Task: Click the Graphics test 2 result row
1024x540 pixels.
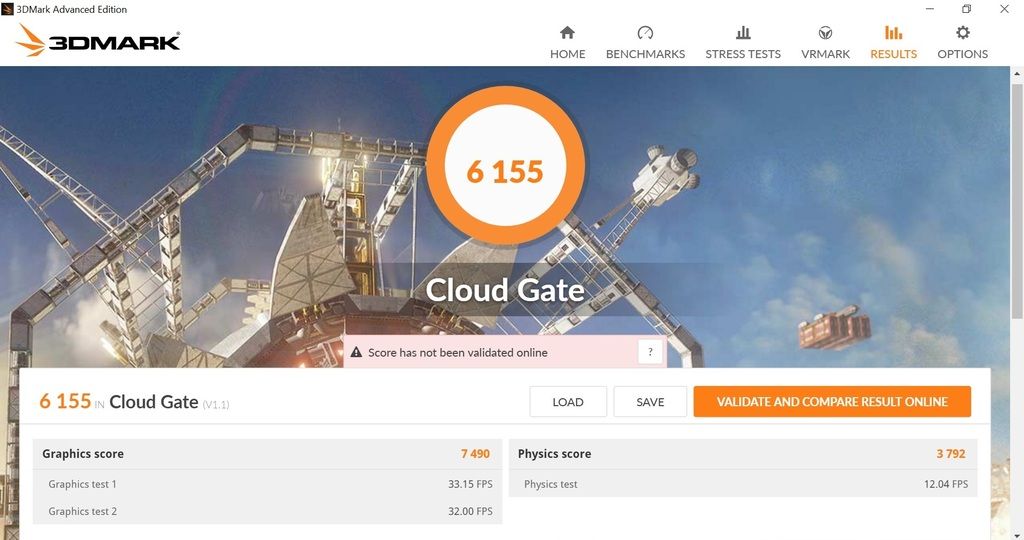Action: 267,511
